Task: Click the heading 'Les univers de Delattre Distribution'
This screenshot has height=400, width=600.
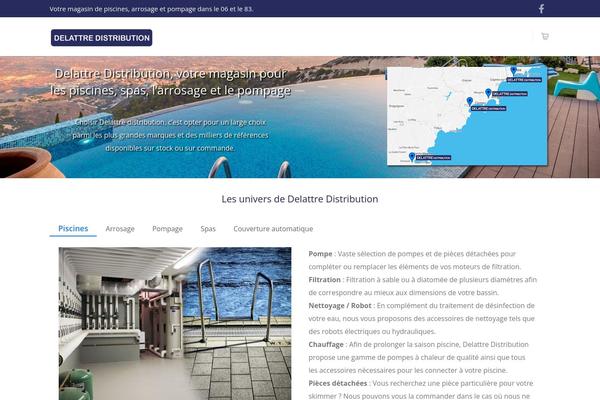Action: pyautogui.click(x=300, y=199)
